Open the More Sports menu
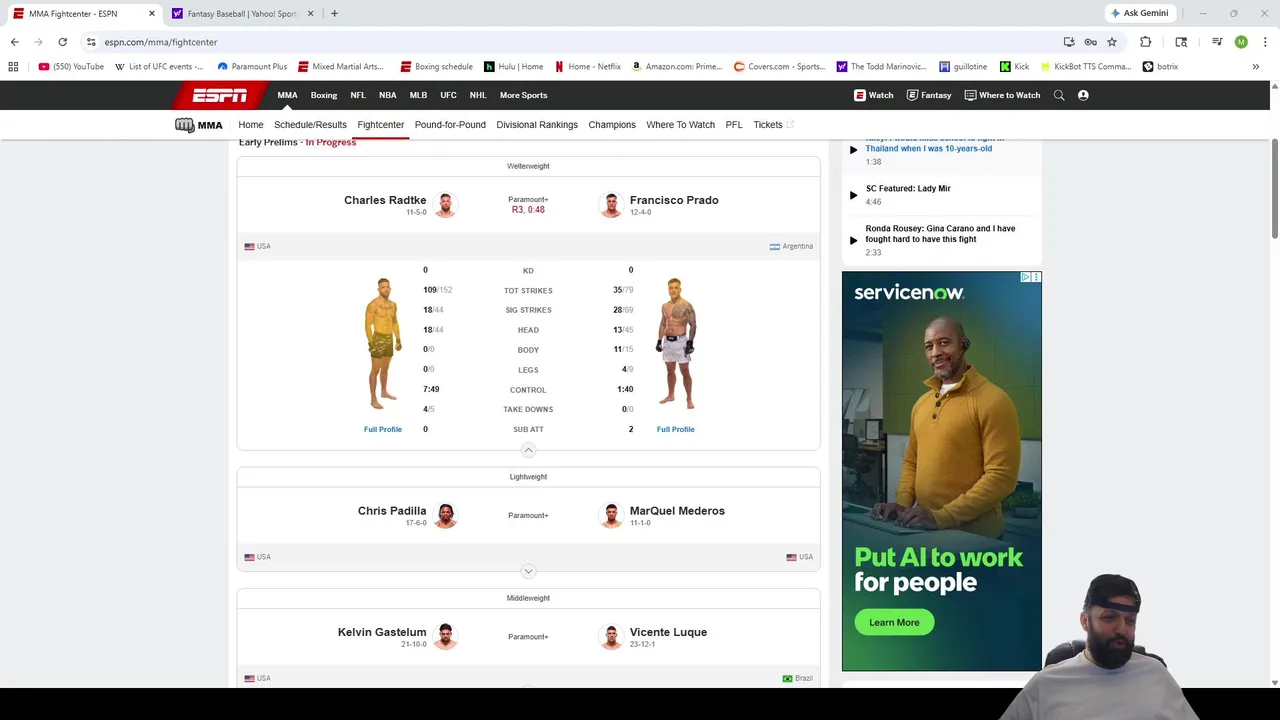The image size is (1280, 720). (x=523, y=95)
